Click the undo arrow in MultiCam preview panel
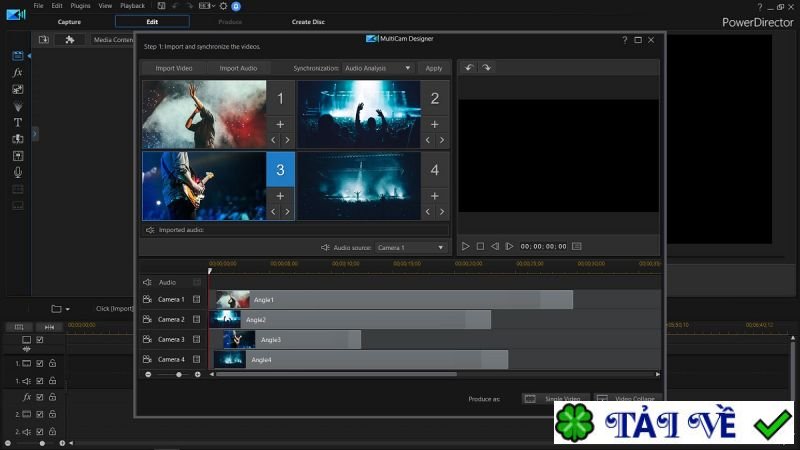 [x=469, y=68]
